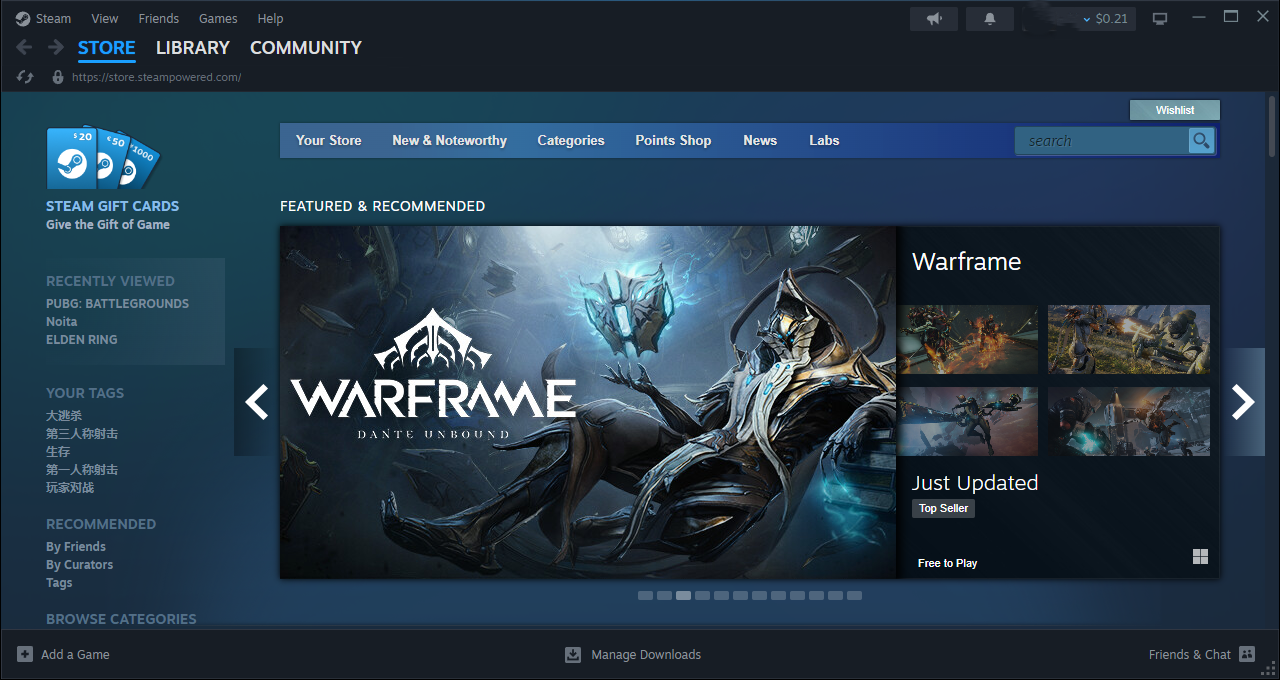Click the plus icon beside Add a Game
1280x680 pixels.
click(25, 654)
